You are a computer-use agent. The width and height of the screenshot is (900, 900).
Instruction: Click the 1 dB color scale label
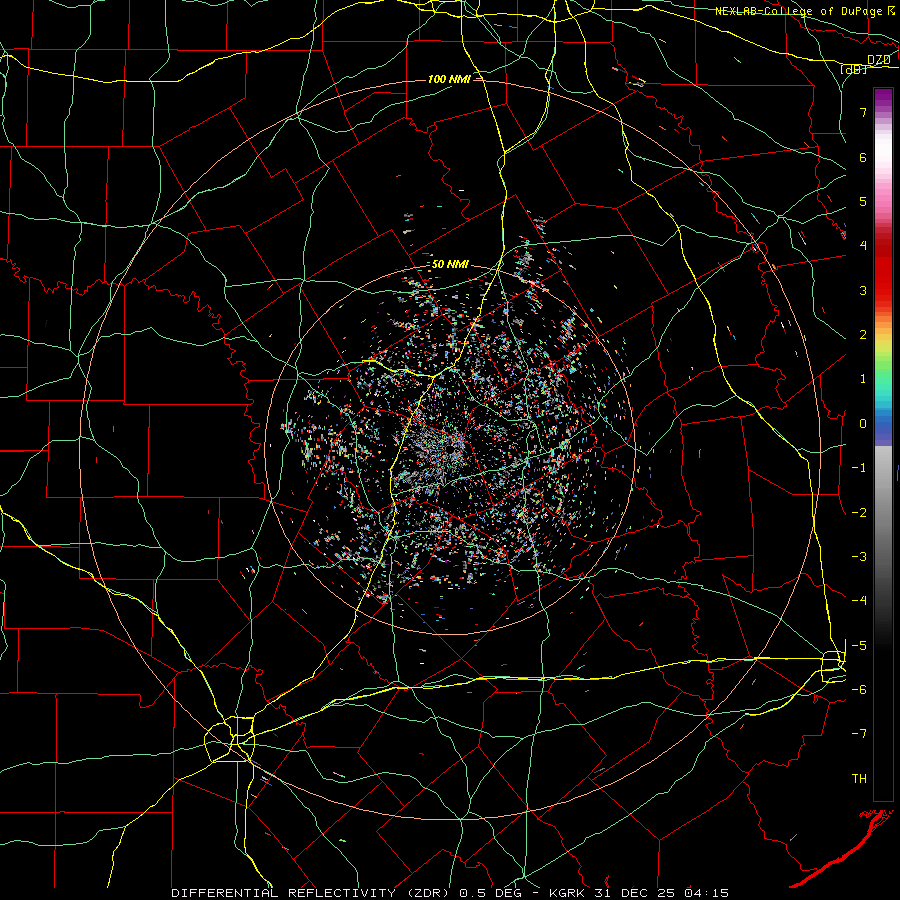pyautogui.click(x=863, y=379)
